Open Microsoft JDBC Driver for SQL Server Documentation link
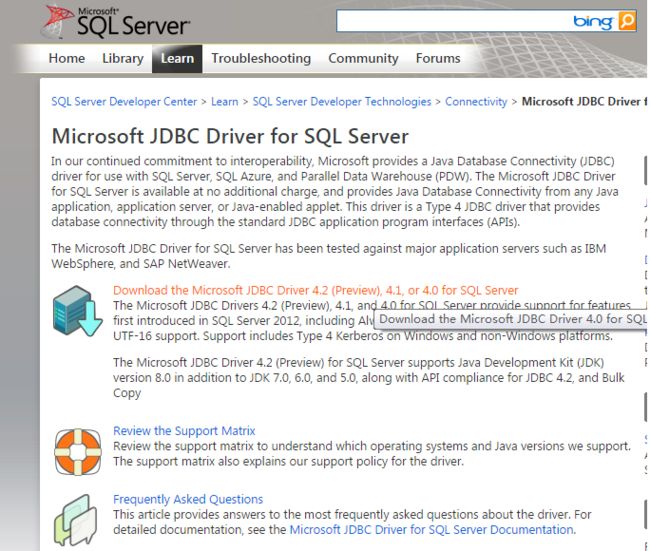 click(432, 529)
